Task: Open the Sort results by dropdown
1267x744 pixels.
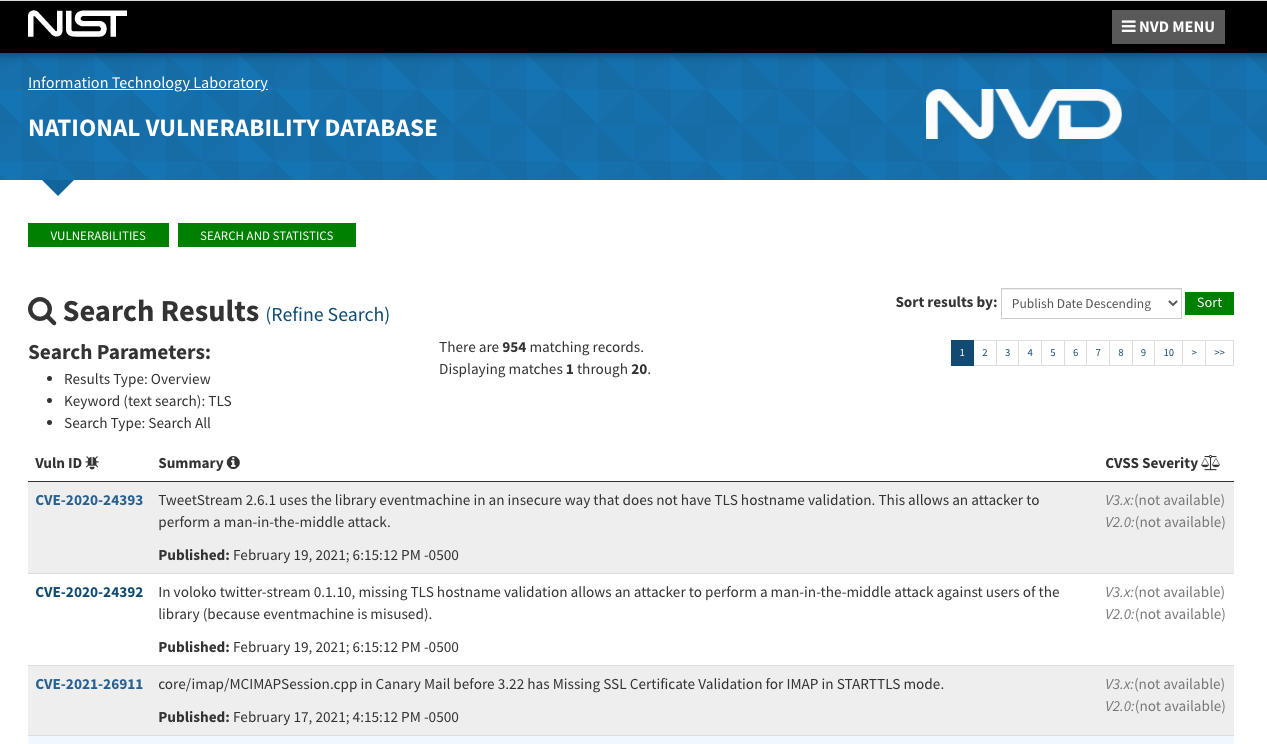Action: tap(1091, 303)
